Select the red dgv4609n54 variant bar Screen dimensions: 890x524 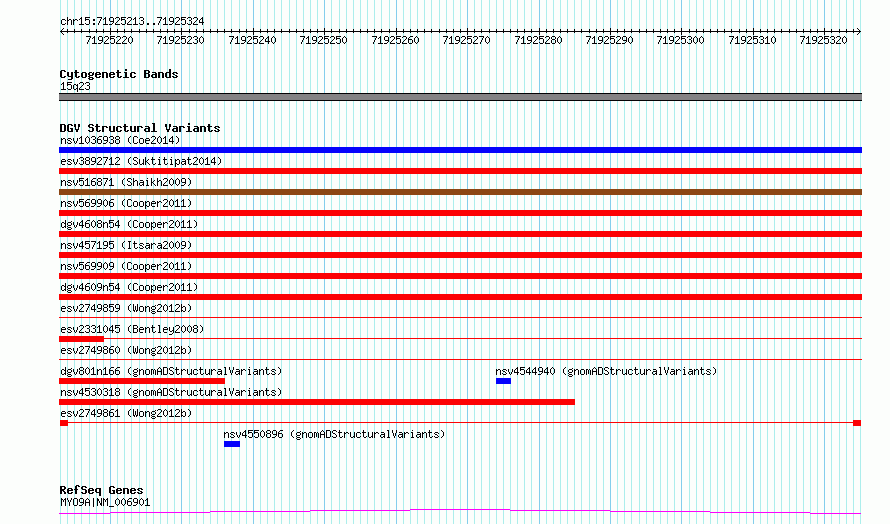[x=460, y=297]
